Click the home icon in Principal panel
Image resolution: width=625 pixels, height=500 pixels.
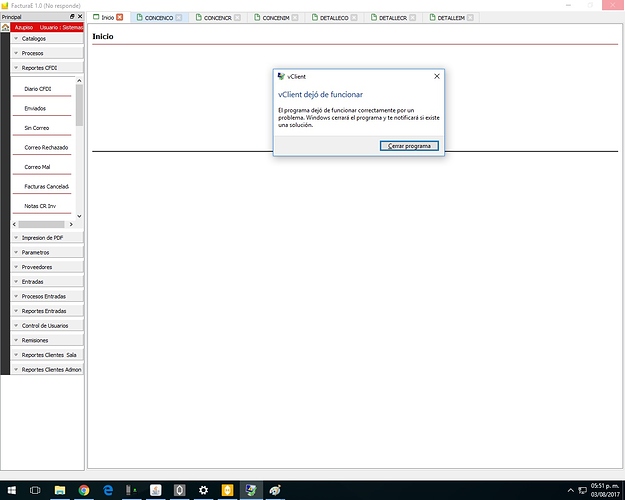pyautogui.click(x=5, y=28)
